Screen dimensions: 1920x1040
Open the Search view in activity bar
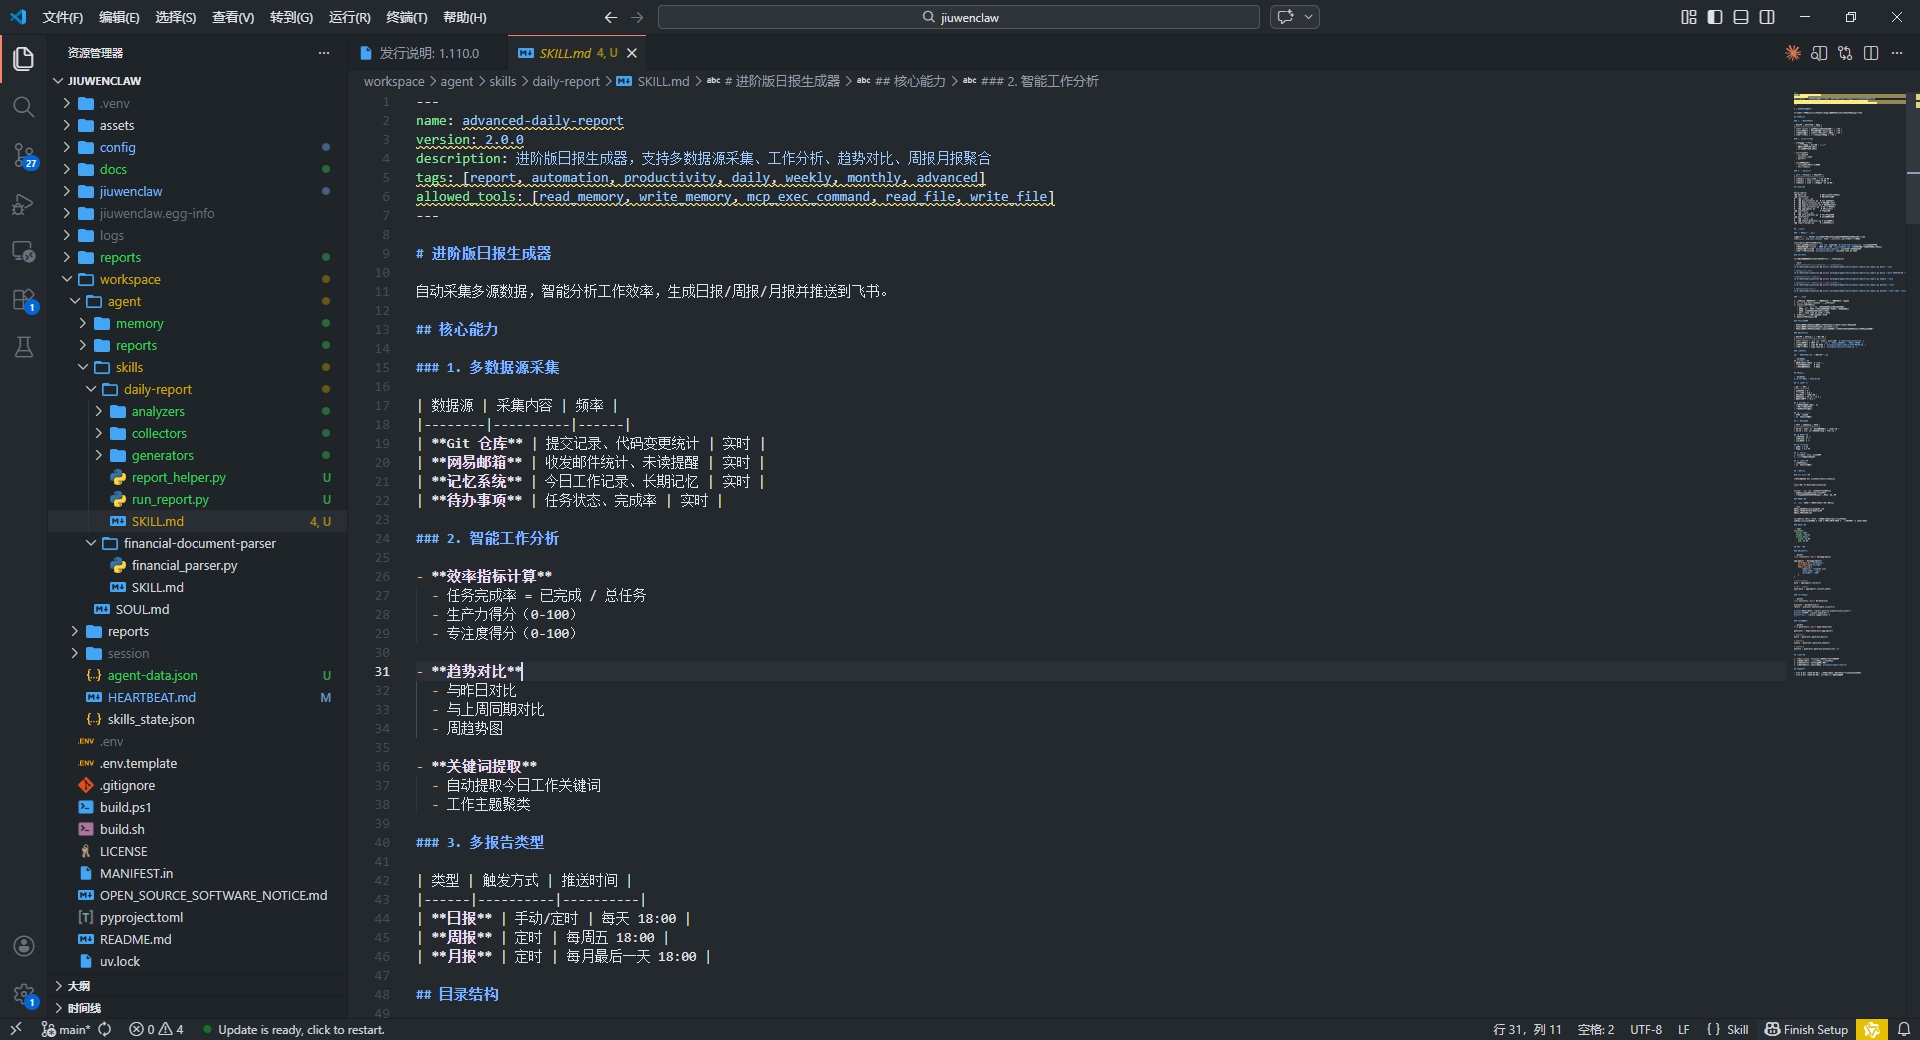[24, 106]
